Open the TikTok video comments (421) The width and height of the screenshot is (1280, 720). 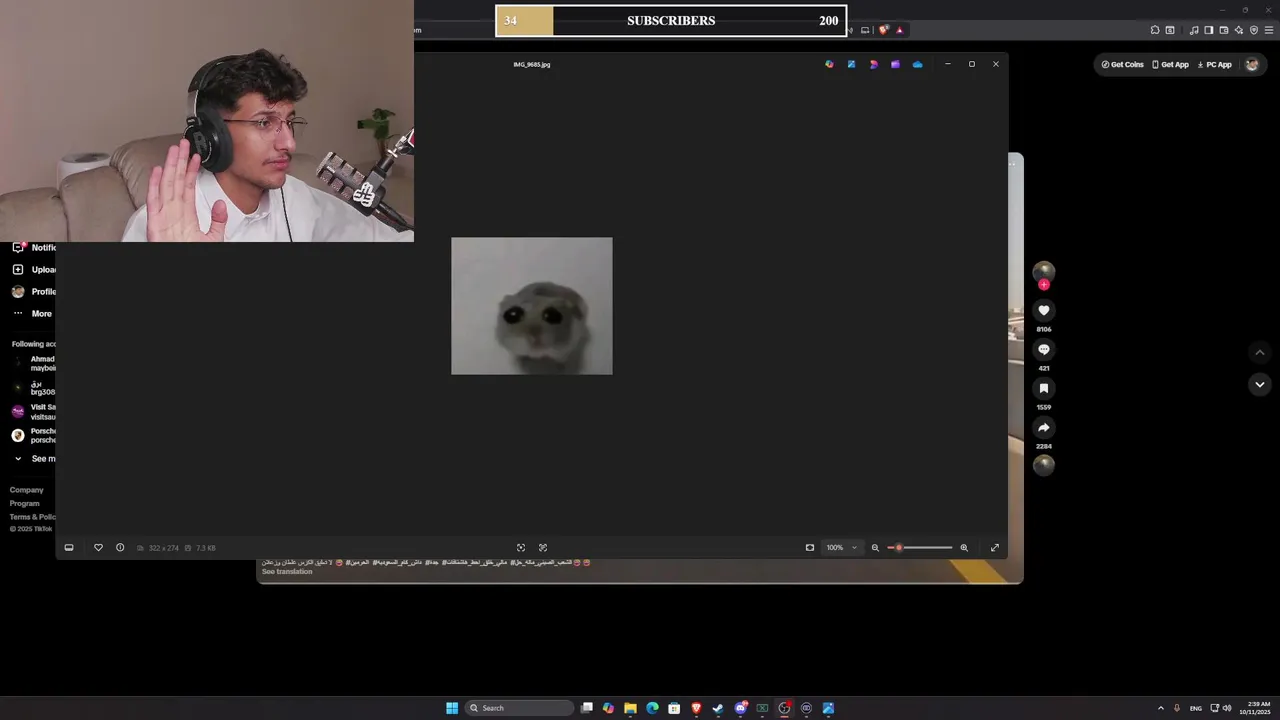click(x=1044, y=350)
